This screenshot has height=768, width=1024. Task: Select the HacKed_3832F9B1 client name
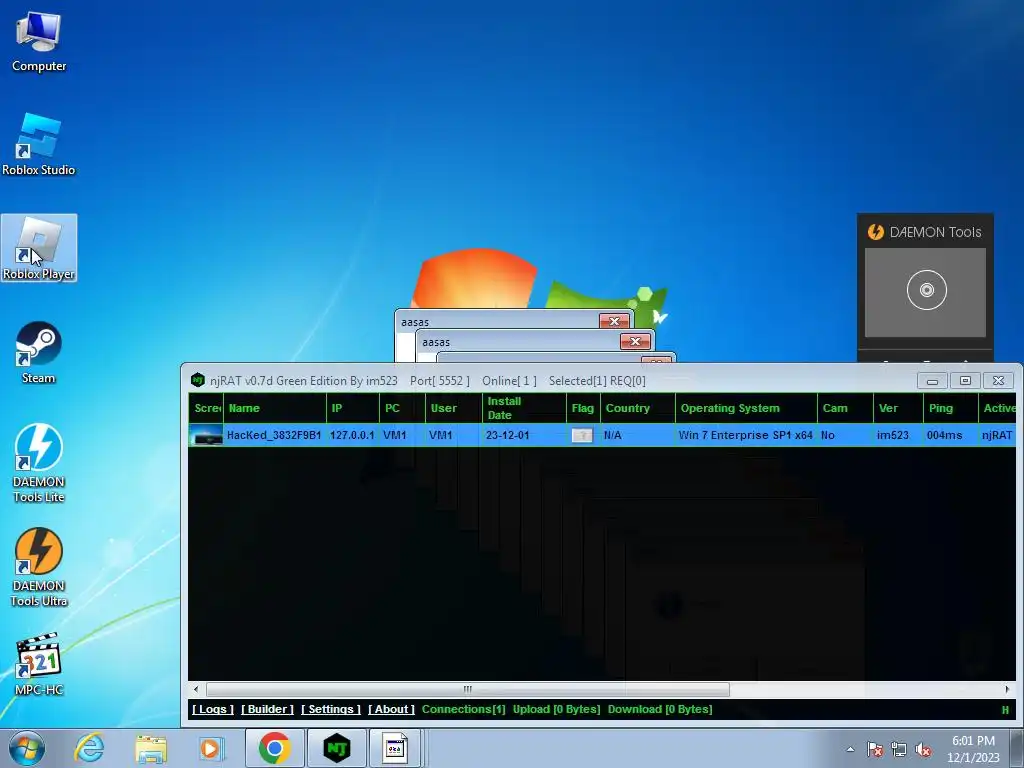click(x=274, y=435)
